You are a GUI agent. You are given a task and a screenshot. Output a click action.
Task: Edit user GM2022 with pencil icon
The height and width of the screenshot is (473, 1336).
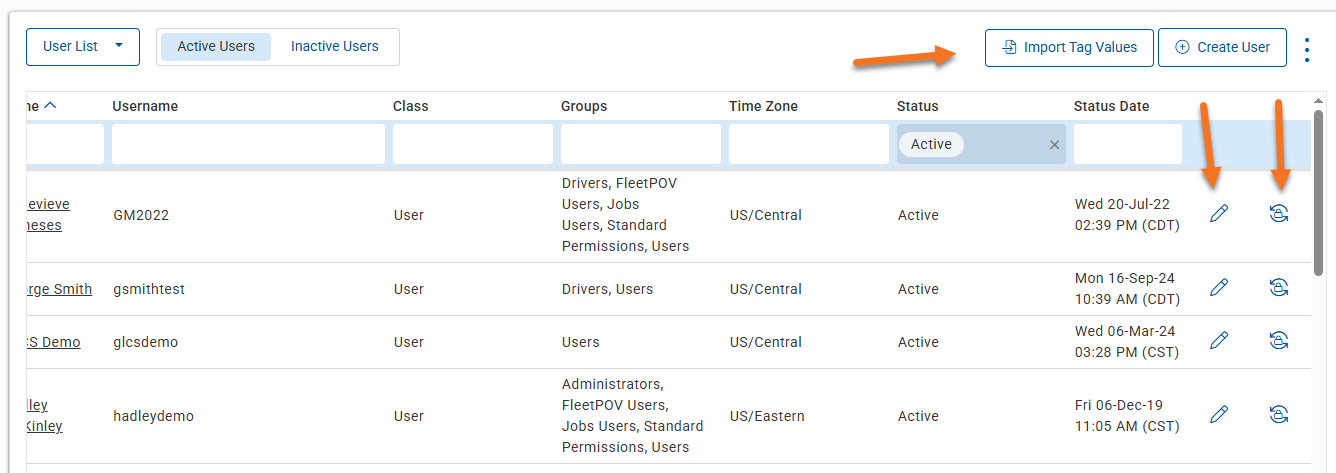coord(1218,213)
